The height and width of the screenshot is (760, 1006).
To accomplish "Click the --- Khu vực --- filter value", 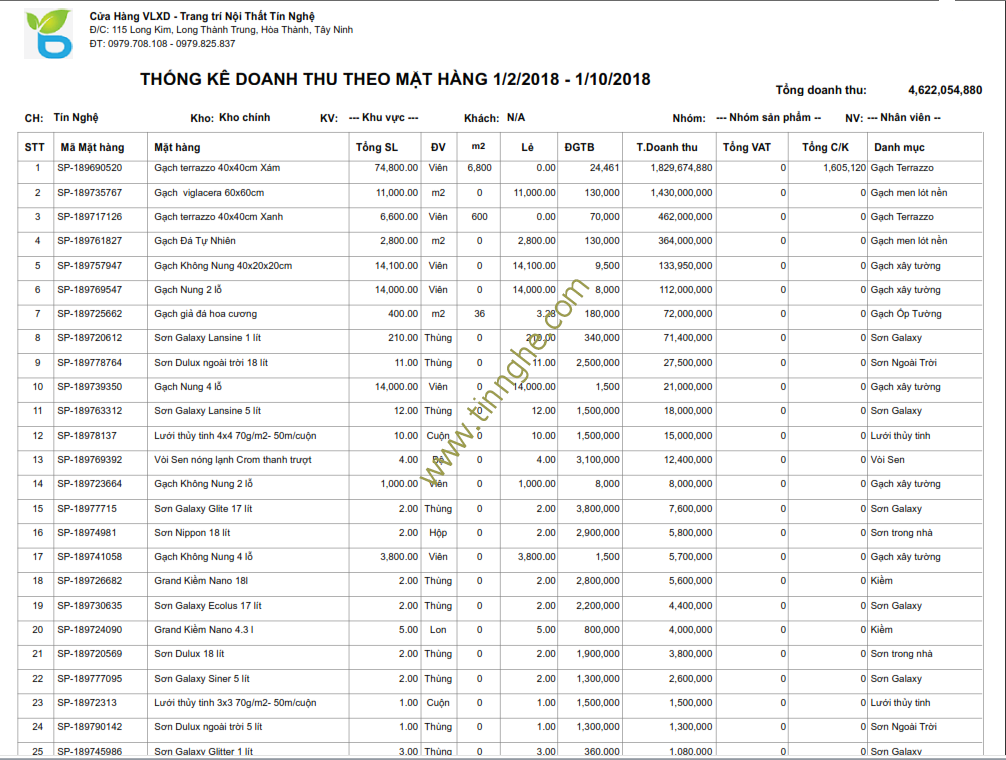I will coord(384,117).
